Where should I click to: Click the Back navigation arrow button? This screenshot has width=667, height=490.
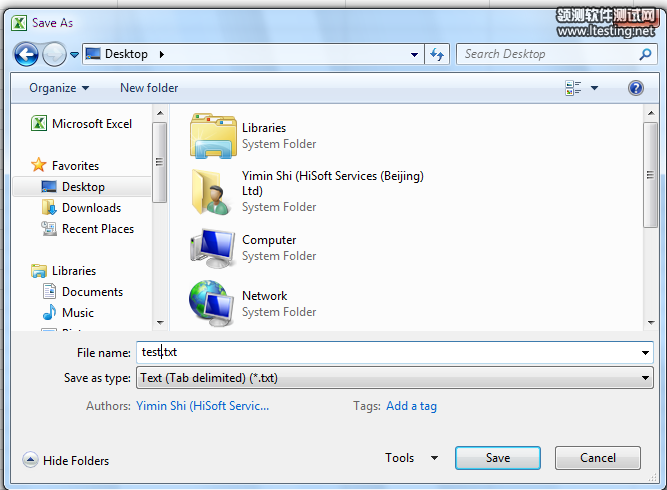(26, 54)
